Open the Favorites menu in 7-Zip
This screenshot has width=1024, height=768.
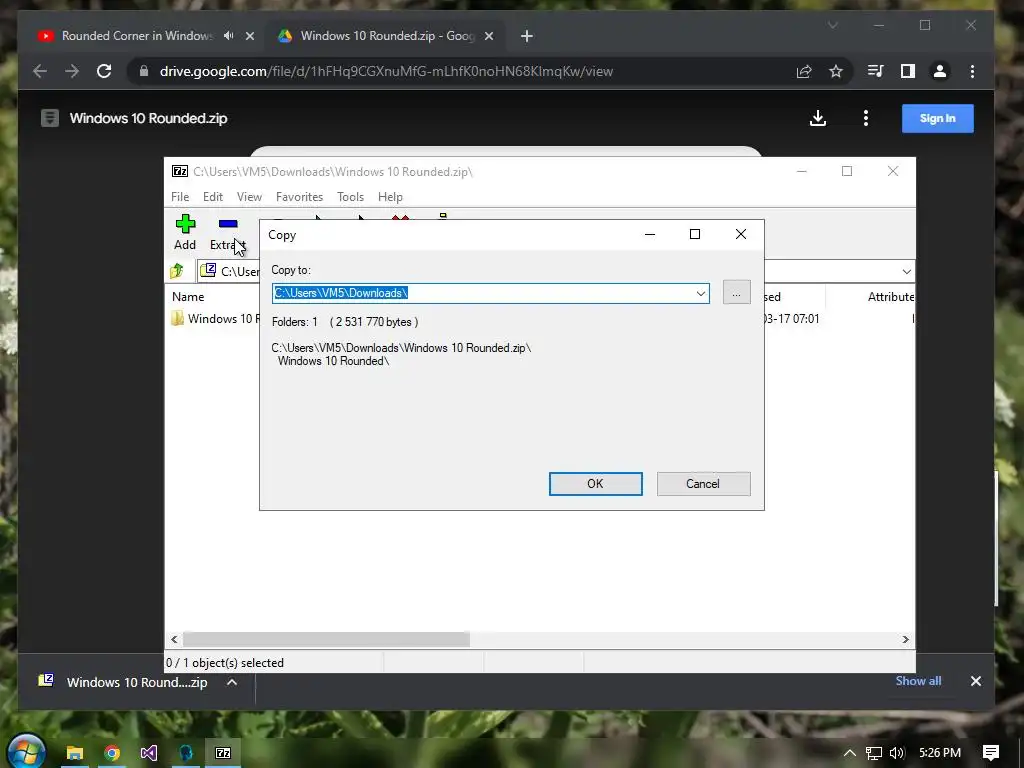coord(299,197)
